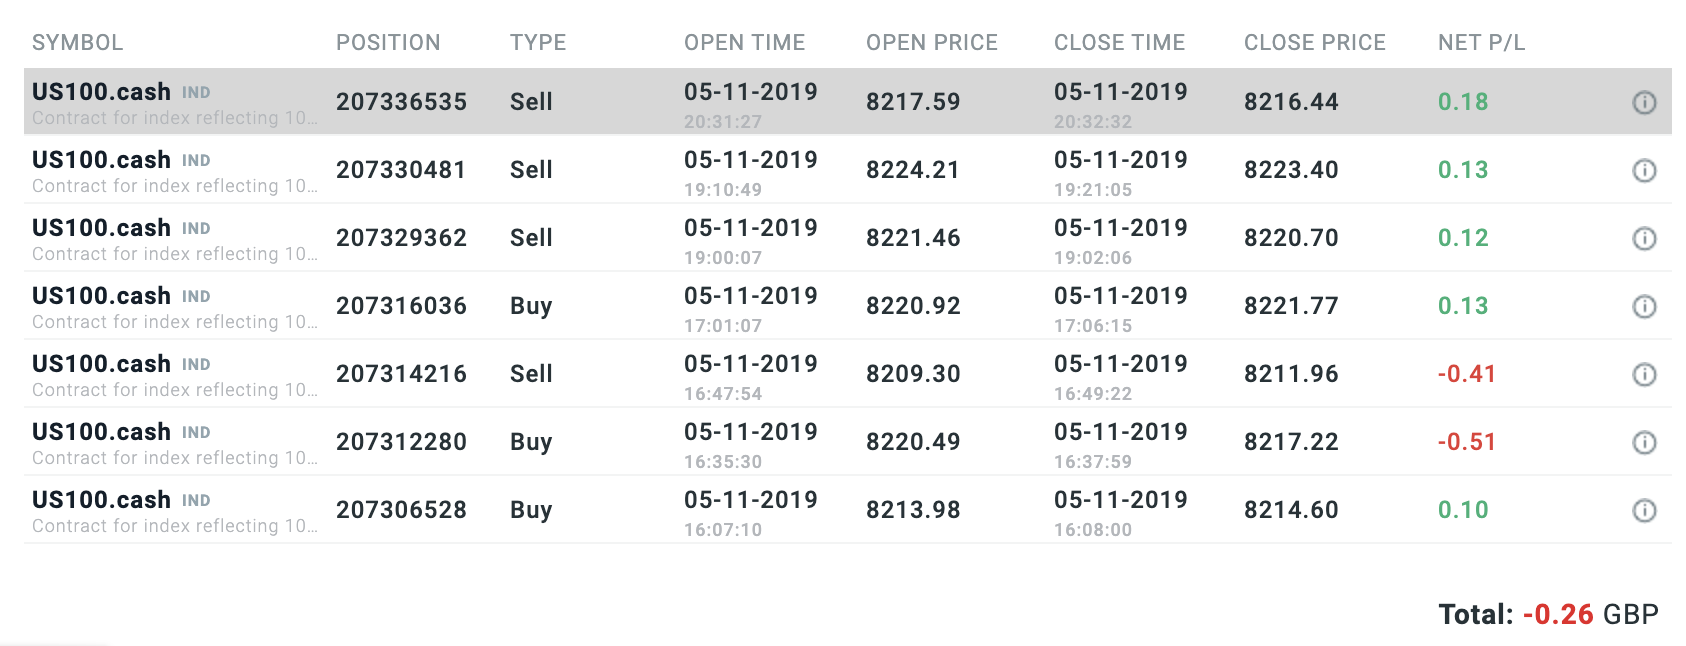Click the US100.cash symbol in the highlighted row

click(101, 92)
